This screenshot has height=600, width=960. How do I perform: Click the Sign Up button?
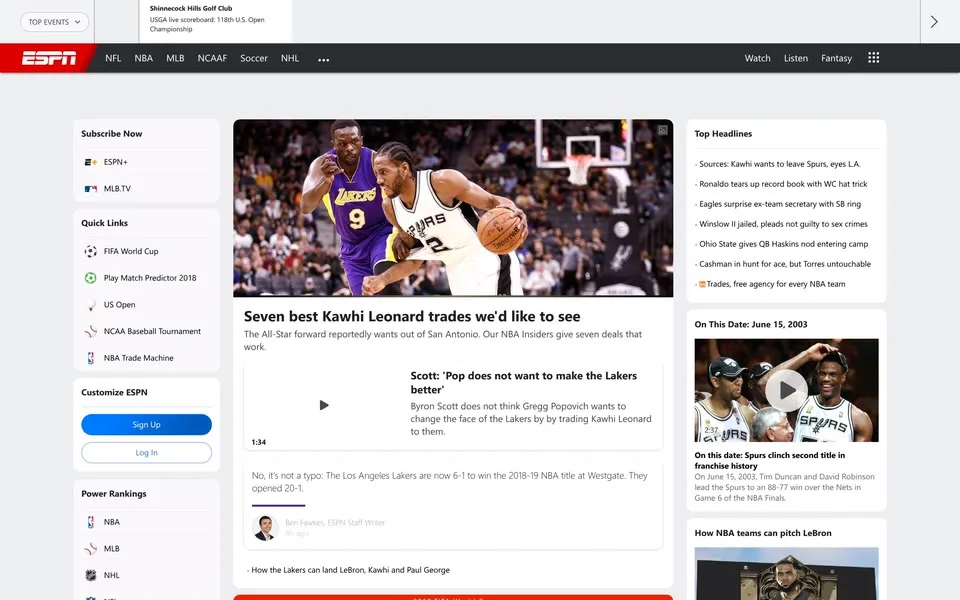(146, 424)
